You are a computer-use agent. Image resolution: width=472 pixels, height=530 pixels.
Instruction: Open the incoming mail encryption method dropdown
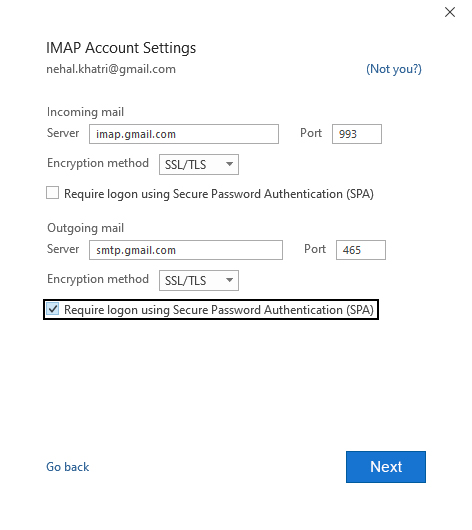[x=199, y=165]
